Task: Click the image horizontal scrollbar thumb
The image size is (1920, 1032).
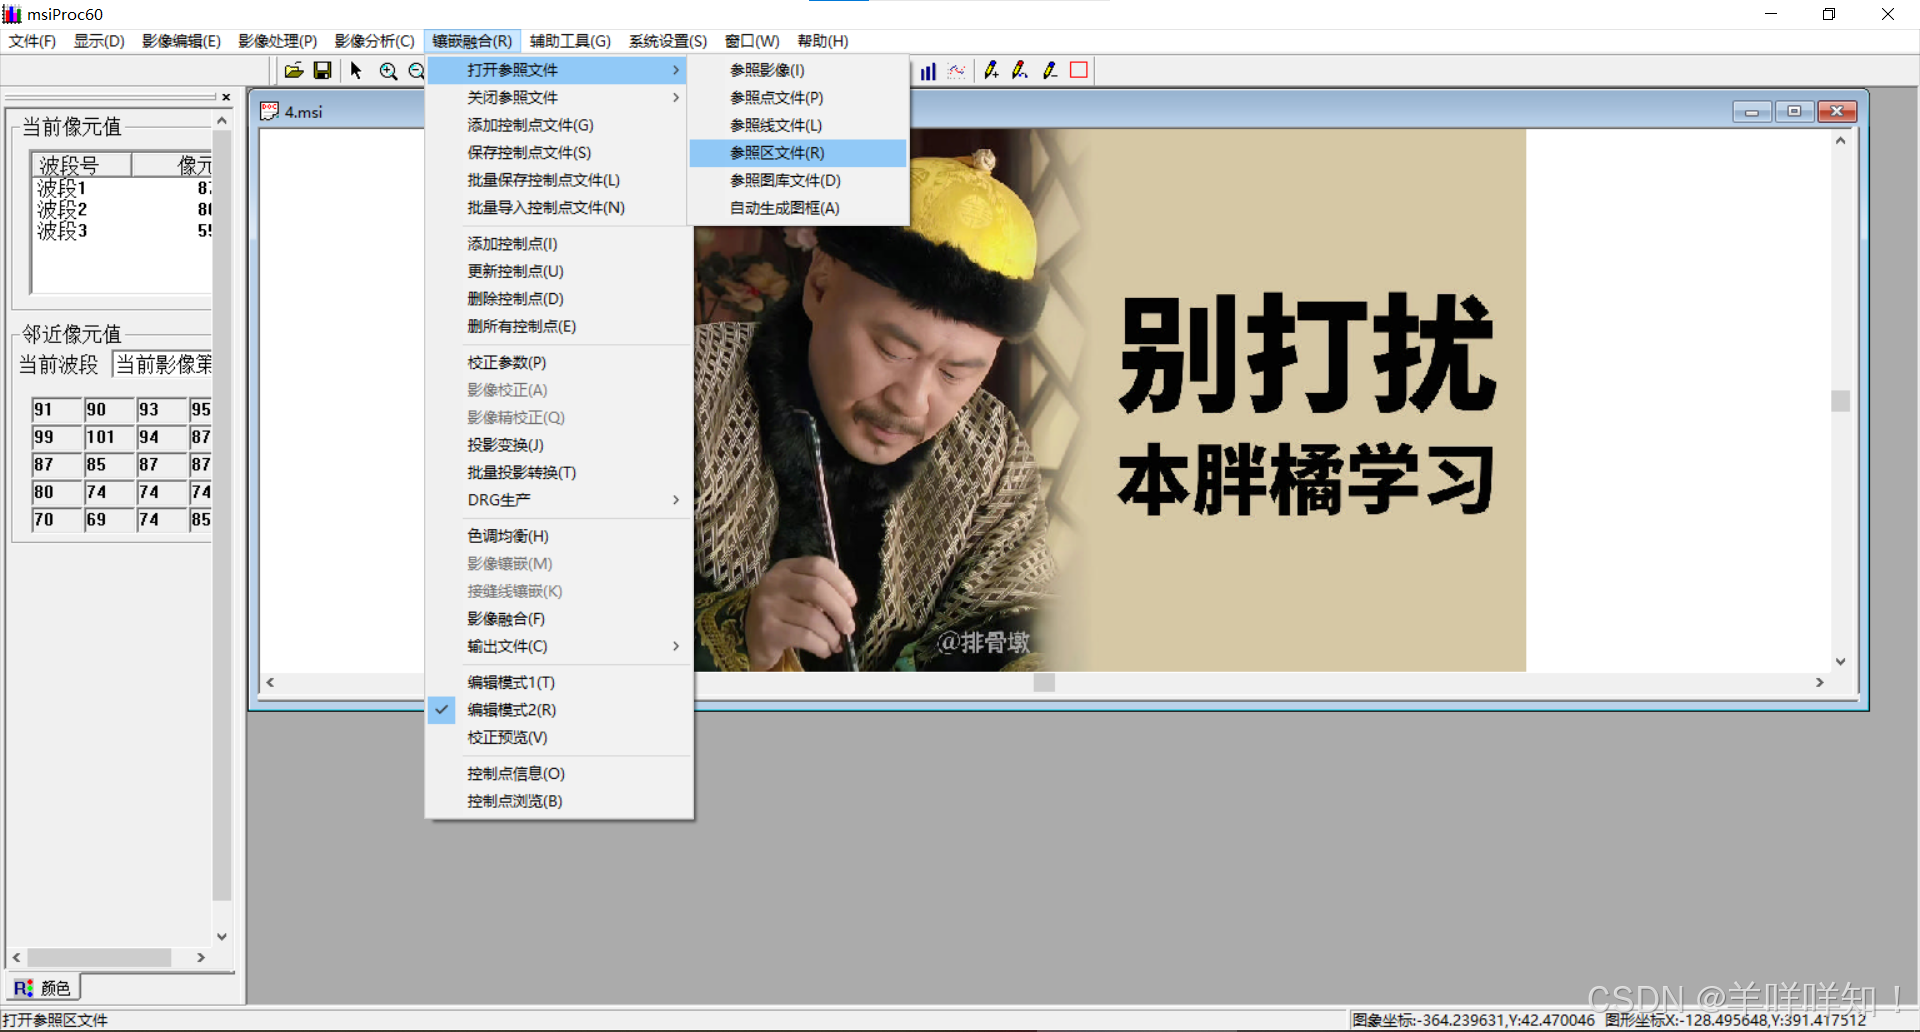Action: coord(1044,682)
